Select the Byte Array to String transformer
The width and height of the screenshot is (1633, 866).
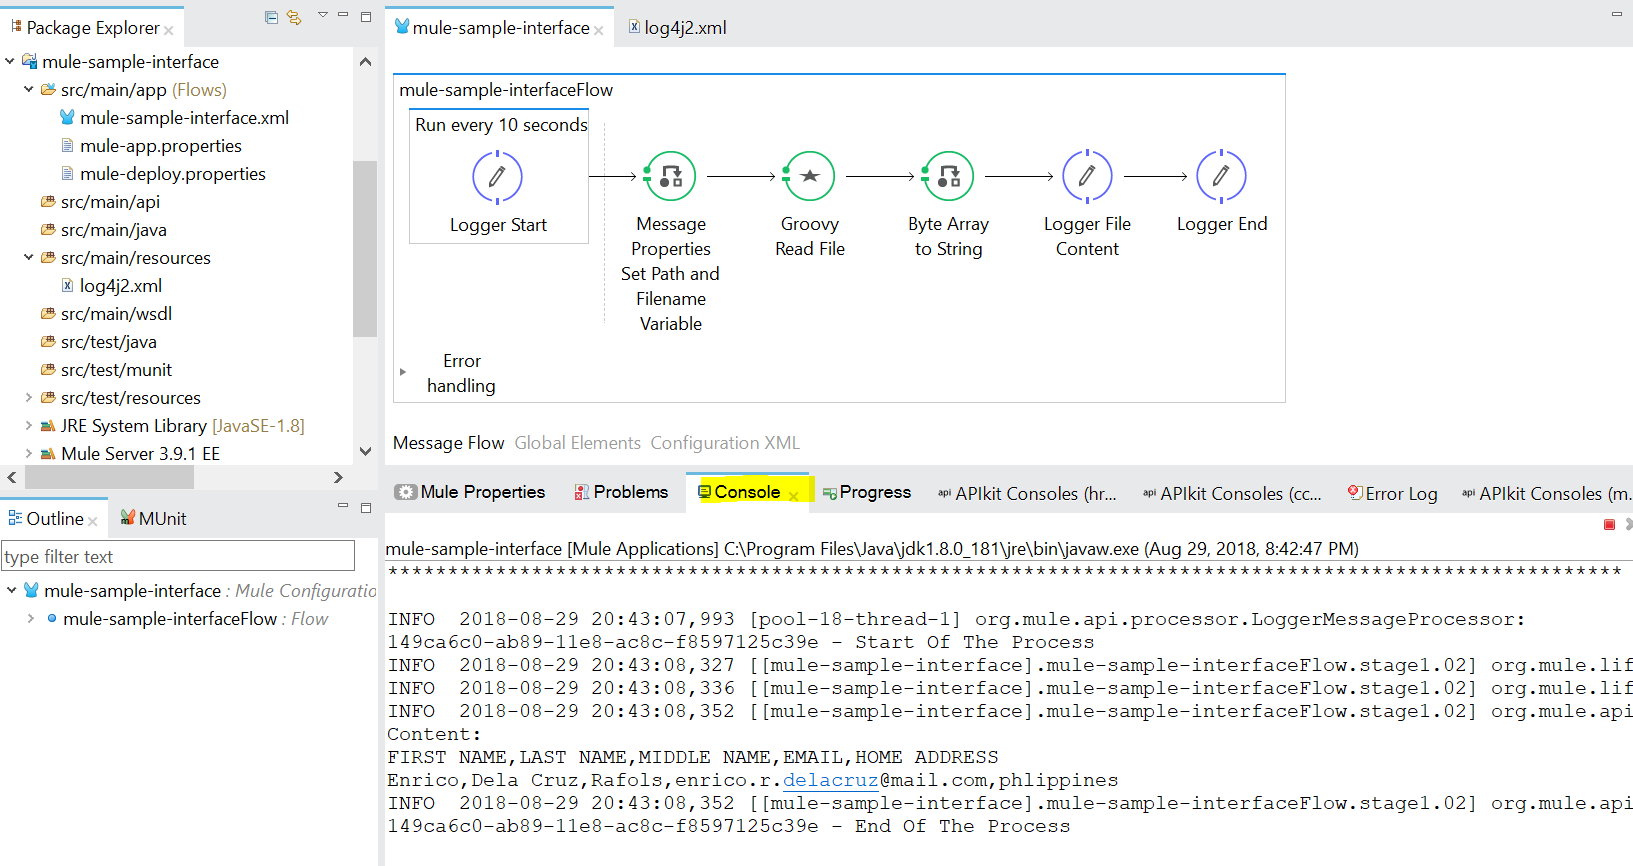948,176
